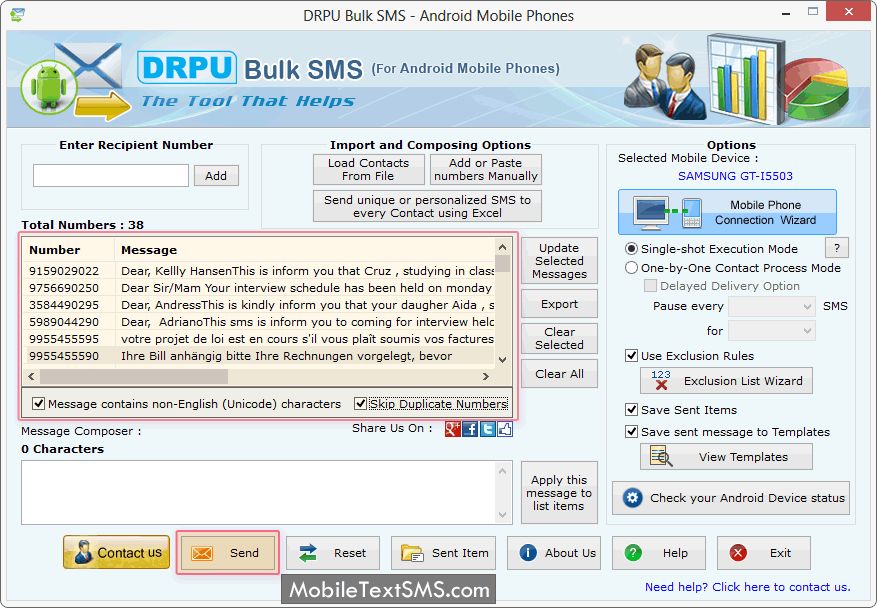Screen dimensions: 877x608
Task: Click the SAMSUNG GT-I5503 device name
Action: (x=735, y=176)
